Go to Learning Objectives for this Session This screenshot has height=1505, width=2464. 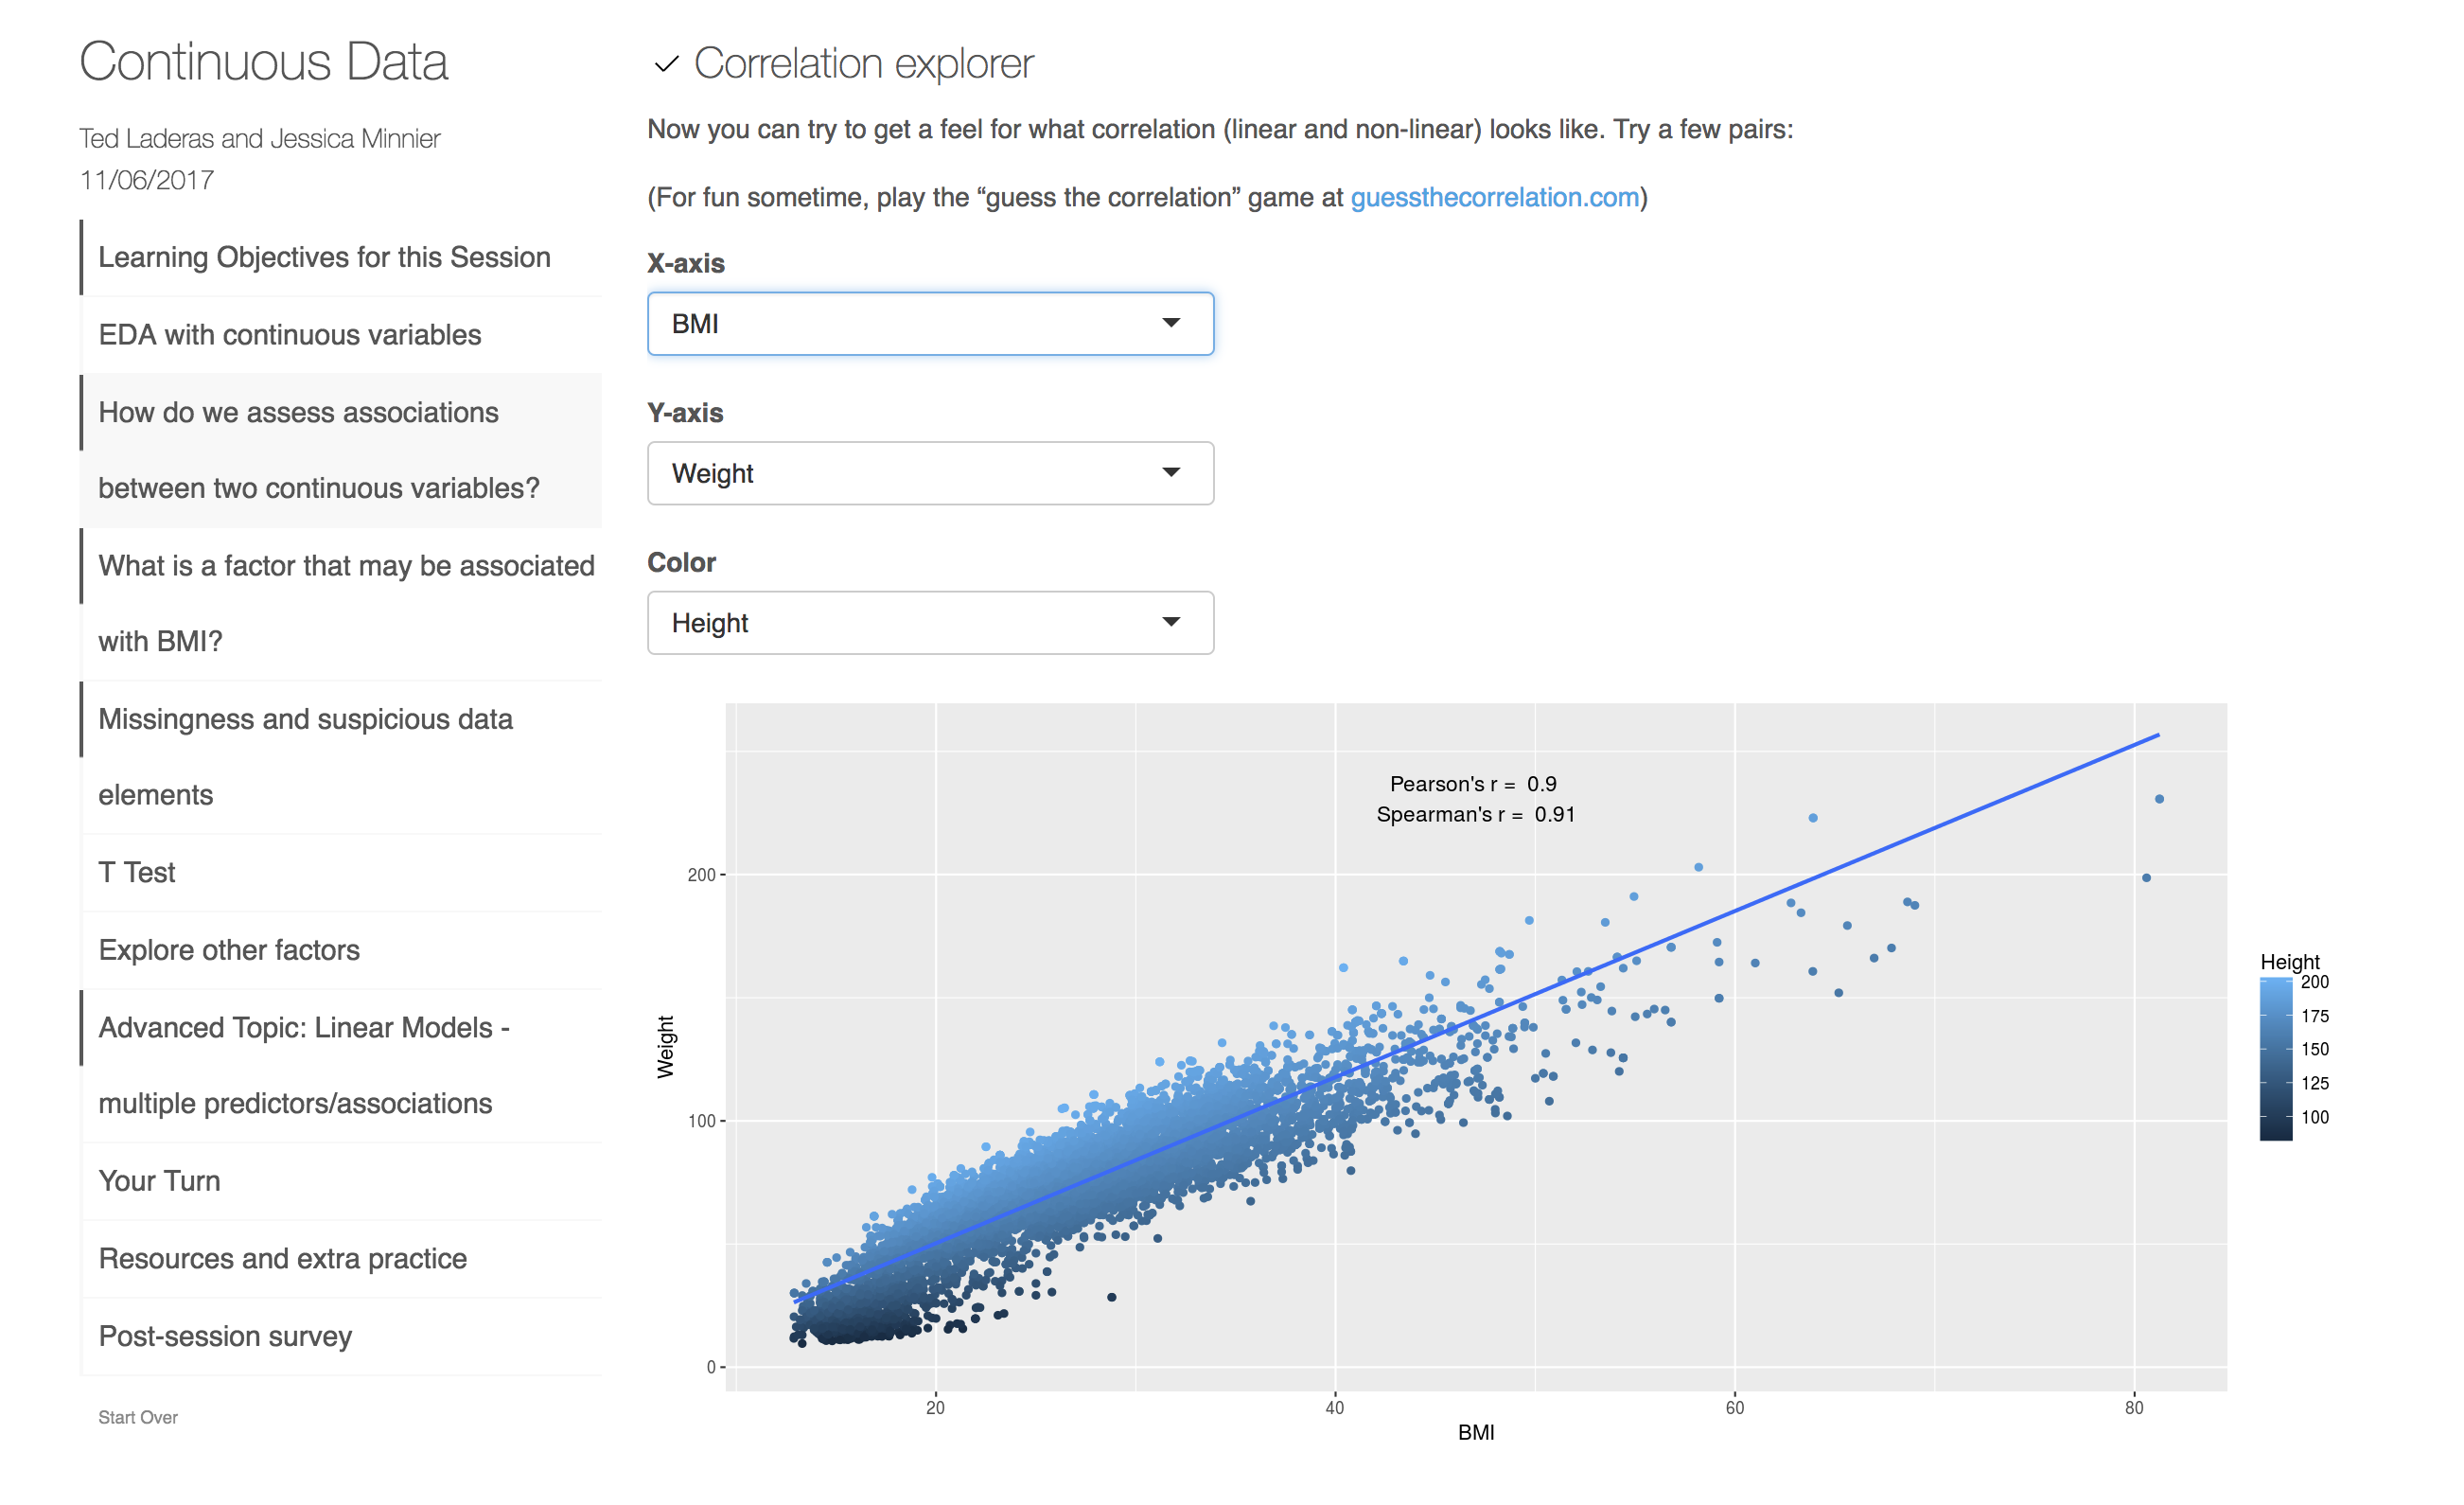pos(341,257)
